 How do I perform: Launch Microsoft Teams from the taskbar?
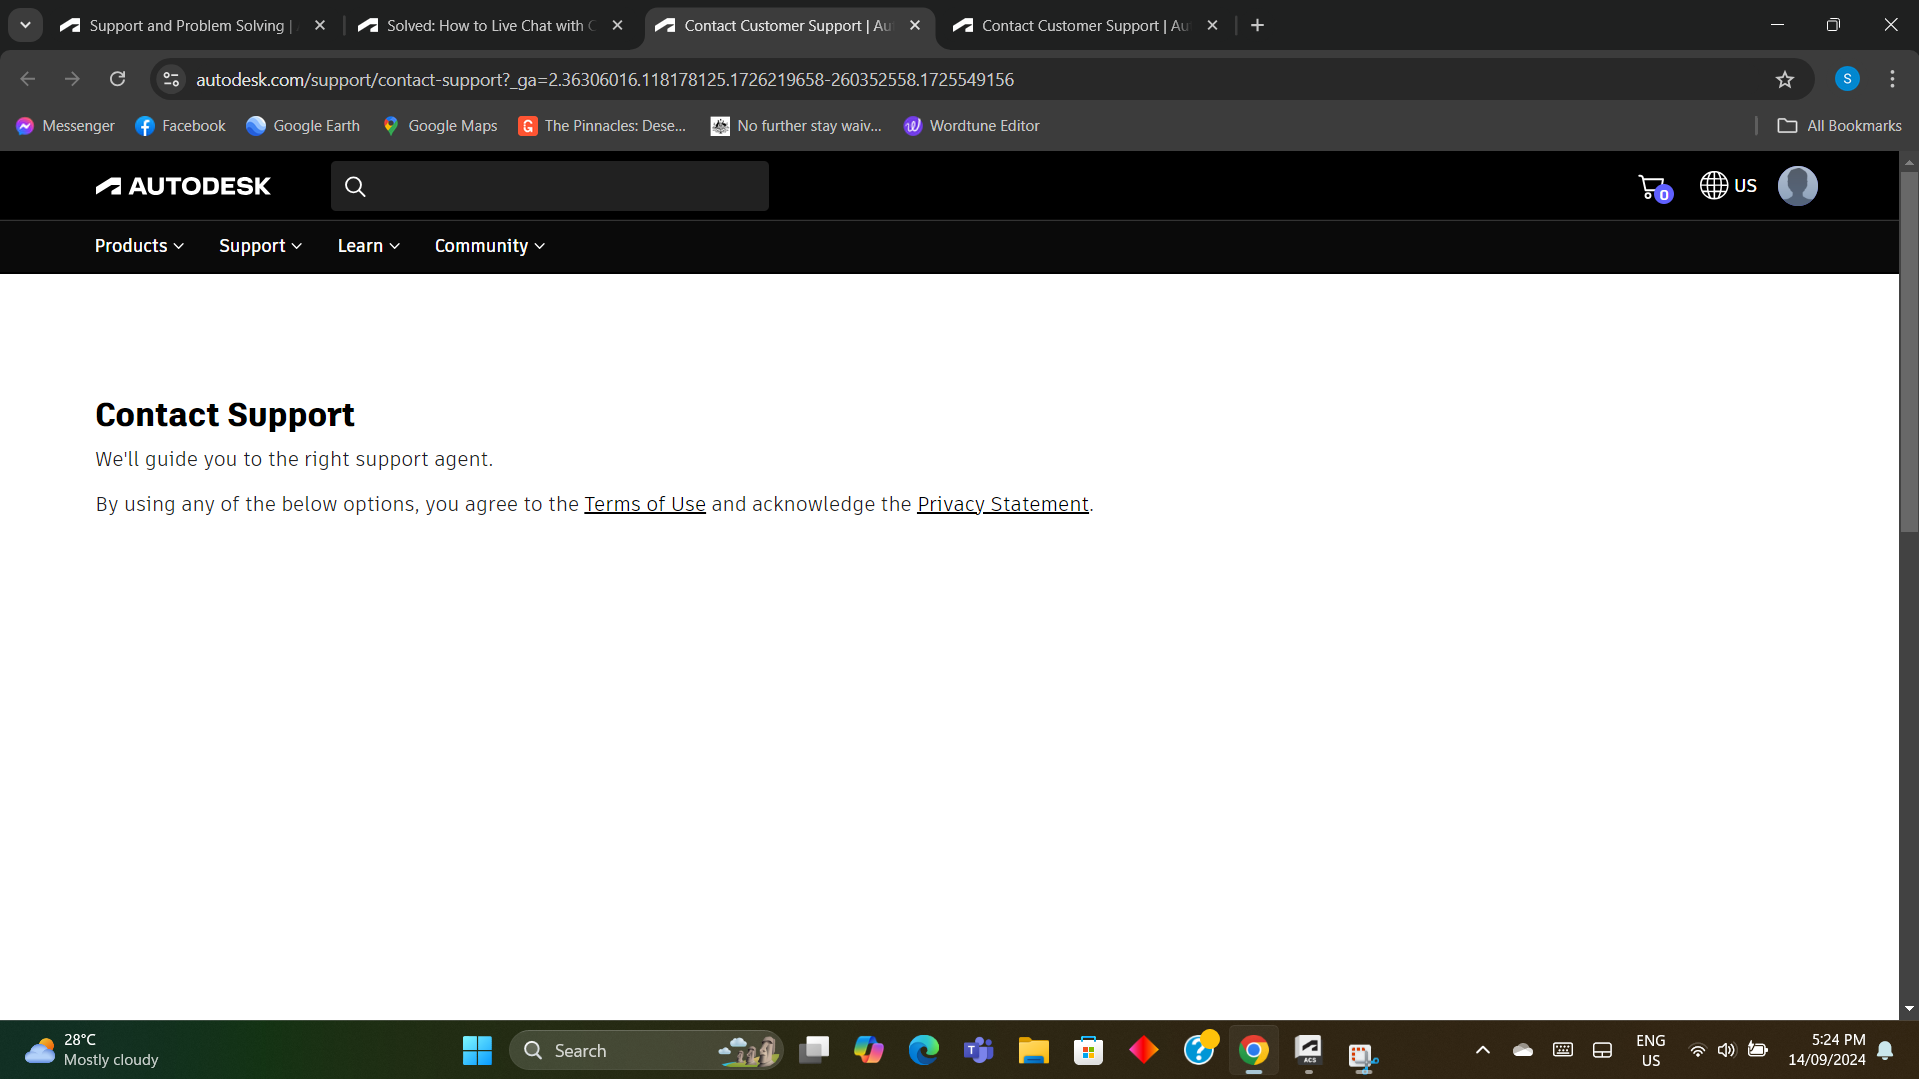tap(978, 1049)
